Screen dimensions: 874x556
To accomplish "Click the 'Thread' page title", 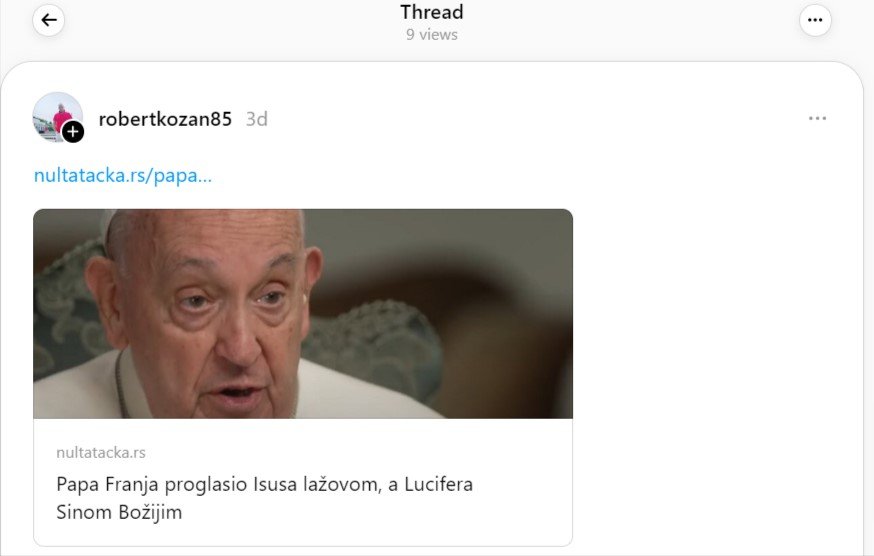I will [431, 12].
